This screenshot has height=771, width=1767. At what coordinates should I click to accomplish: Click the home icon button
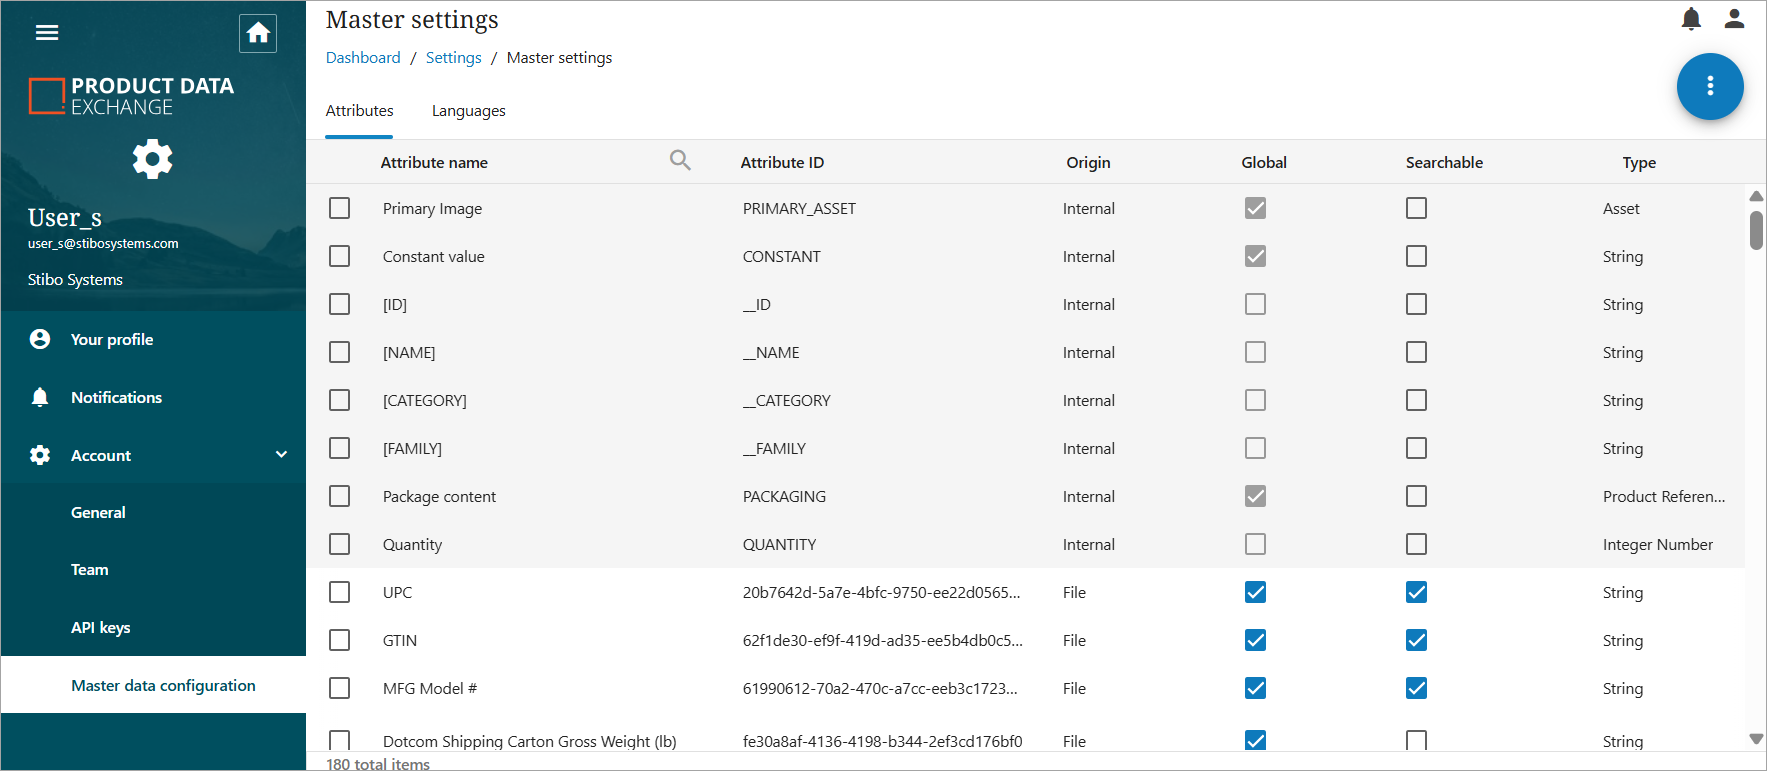pos(258,33)
